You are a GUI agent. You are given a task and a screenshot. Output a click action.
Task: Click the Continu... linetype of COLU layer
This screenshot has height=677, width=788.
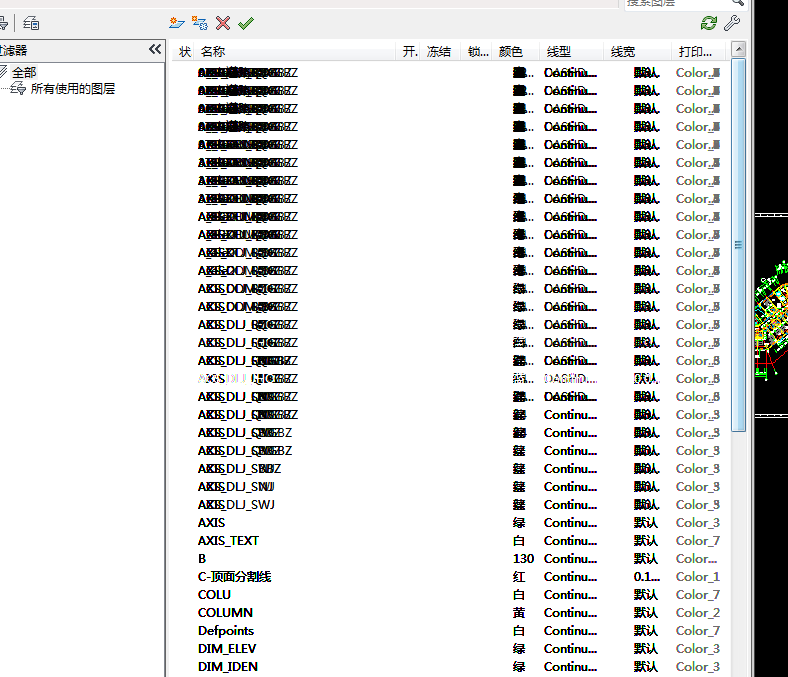[570, 595]
